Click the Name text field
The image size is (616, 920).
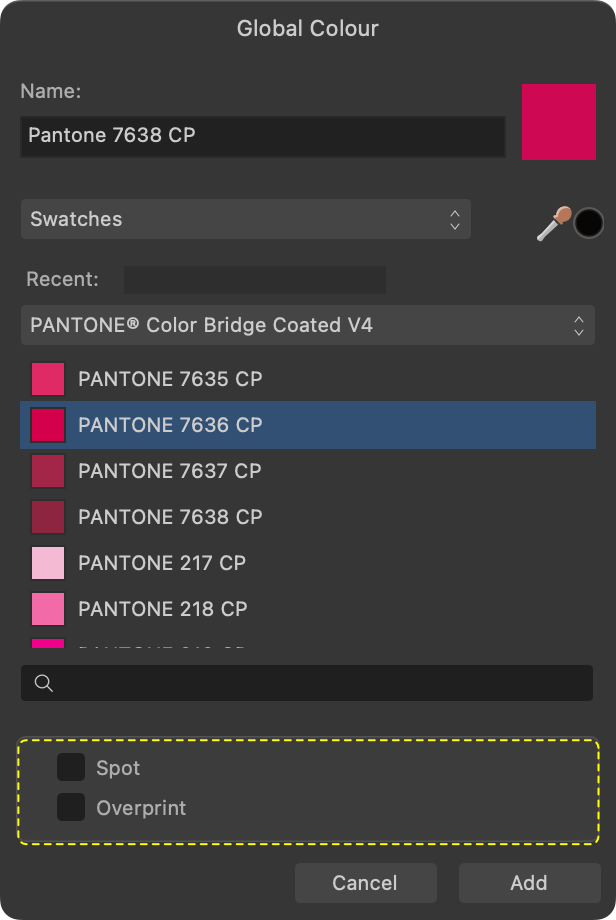[262, 136]
